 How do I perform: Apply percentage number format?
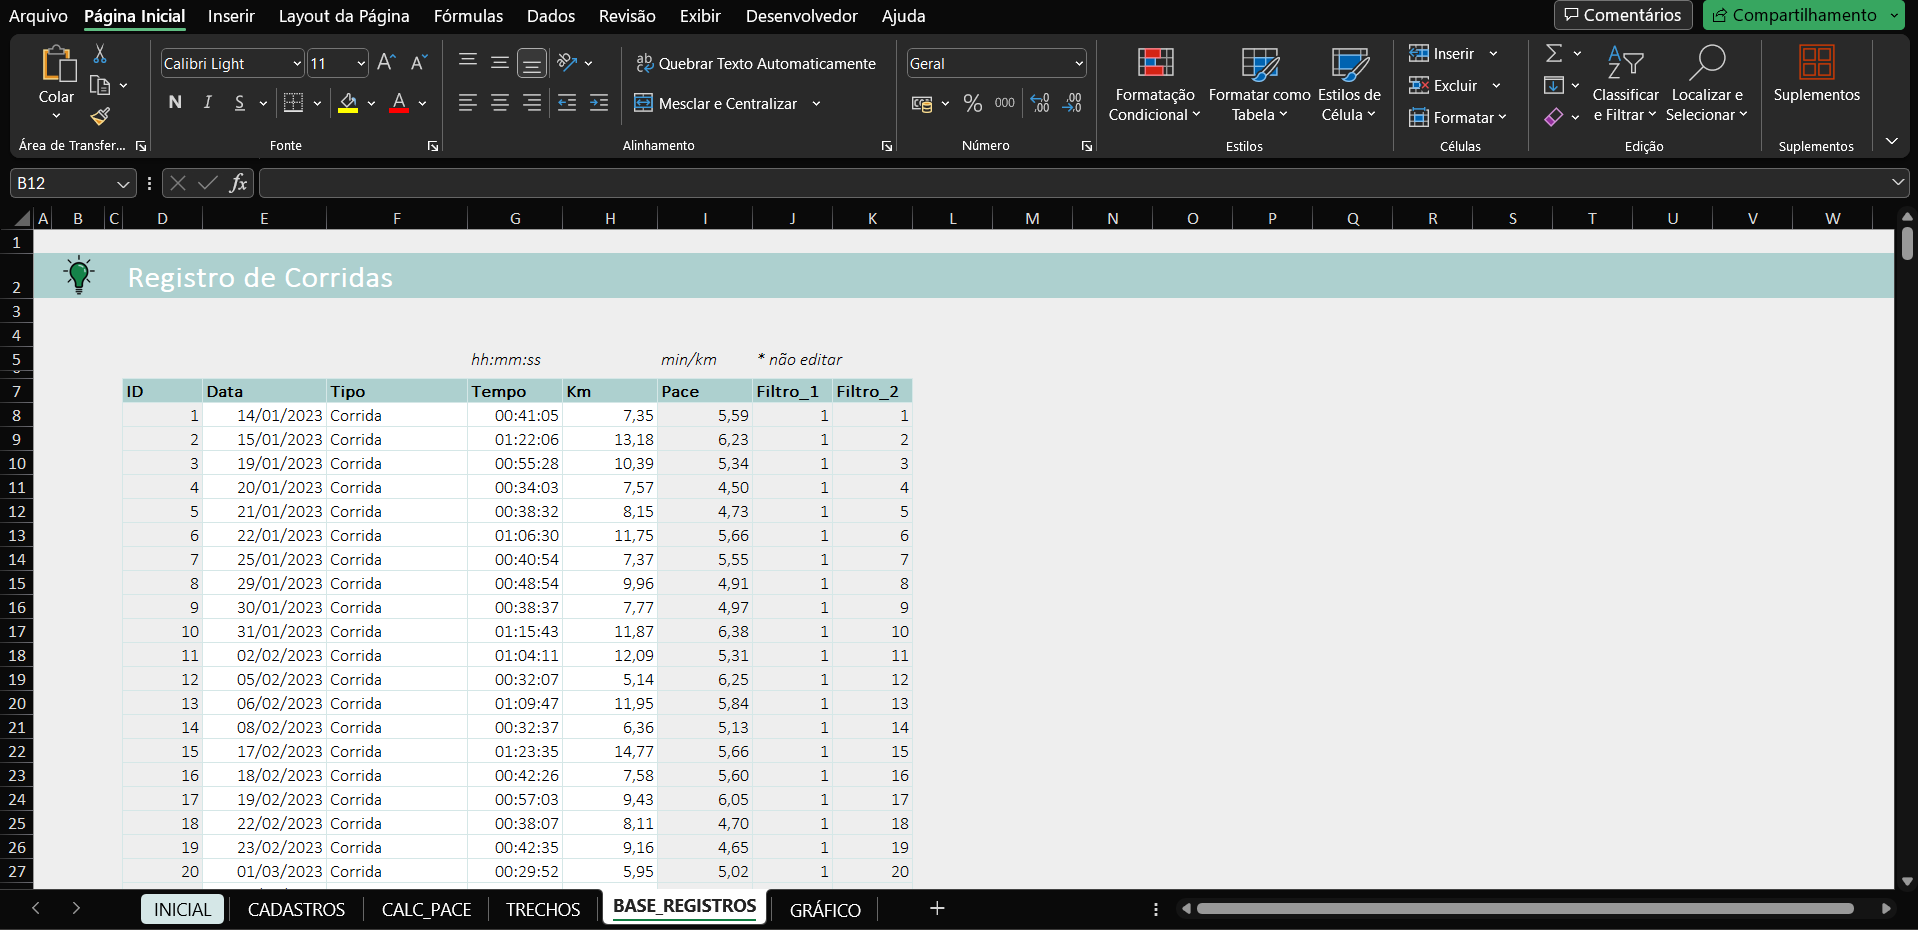(973, 102)
